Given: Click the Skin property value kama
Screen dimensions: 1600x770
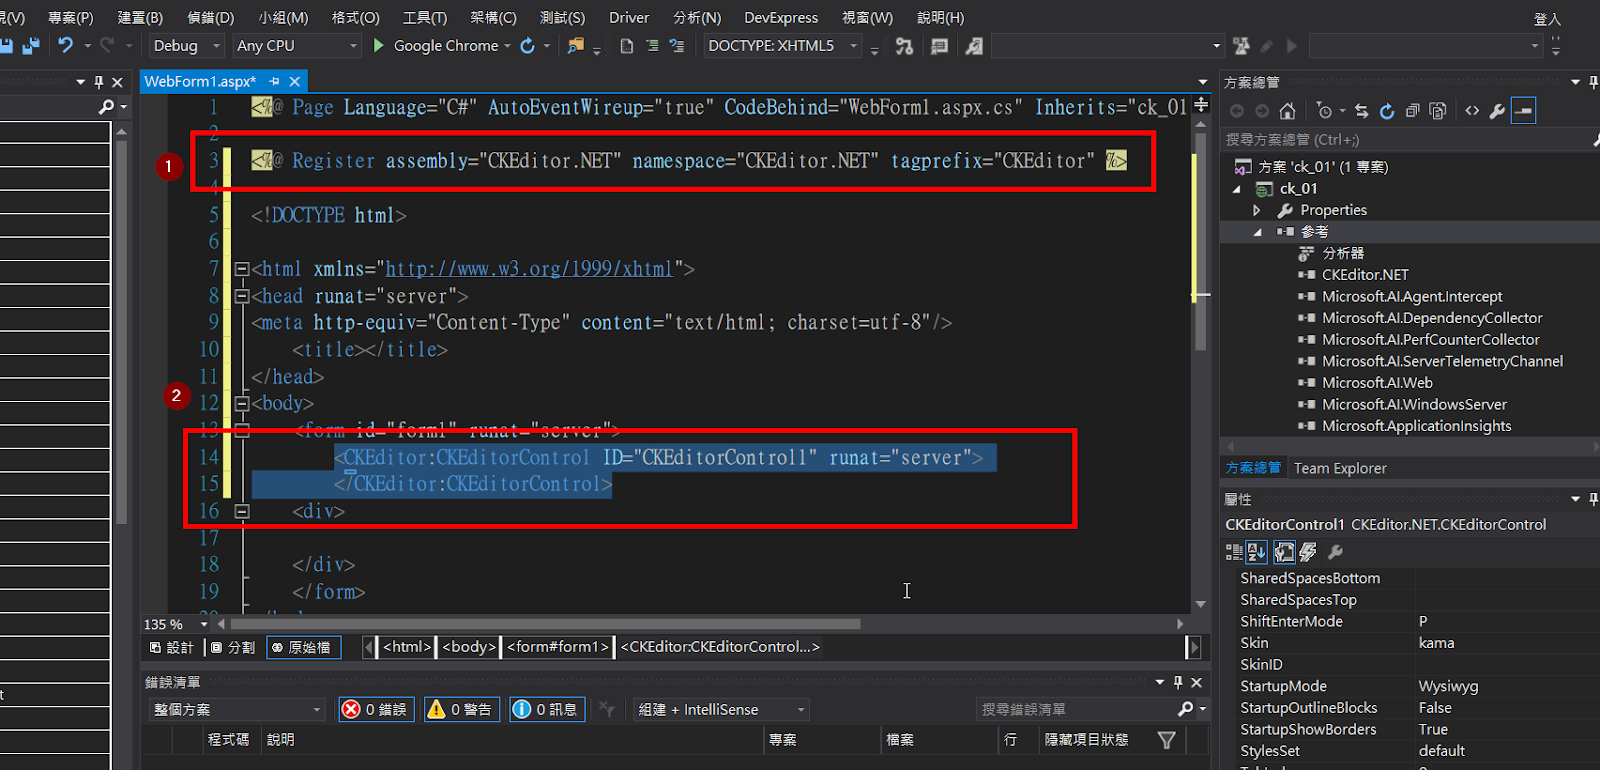Looking at the screenshot, I should 1436,643.
